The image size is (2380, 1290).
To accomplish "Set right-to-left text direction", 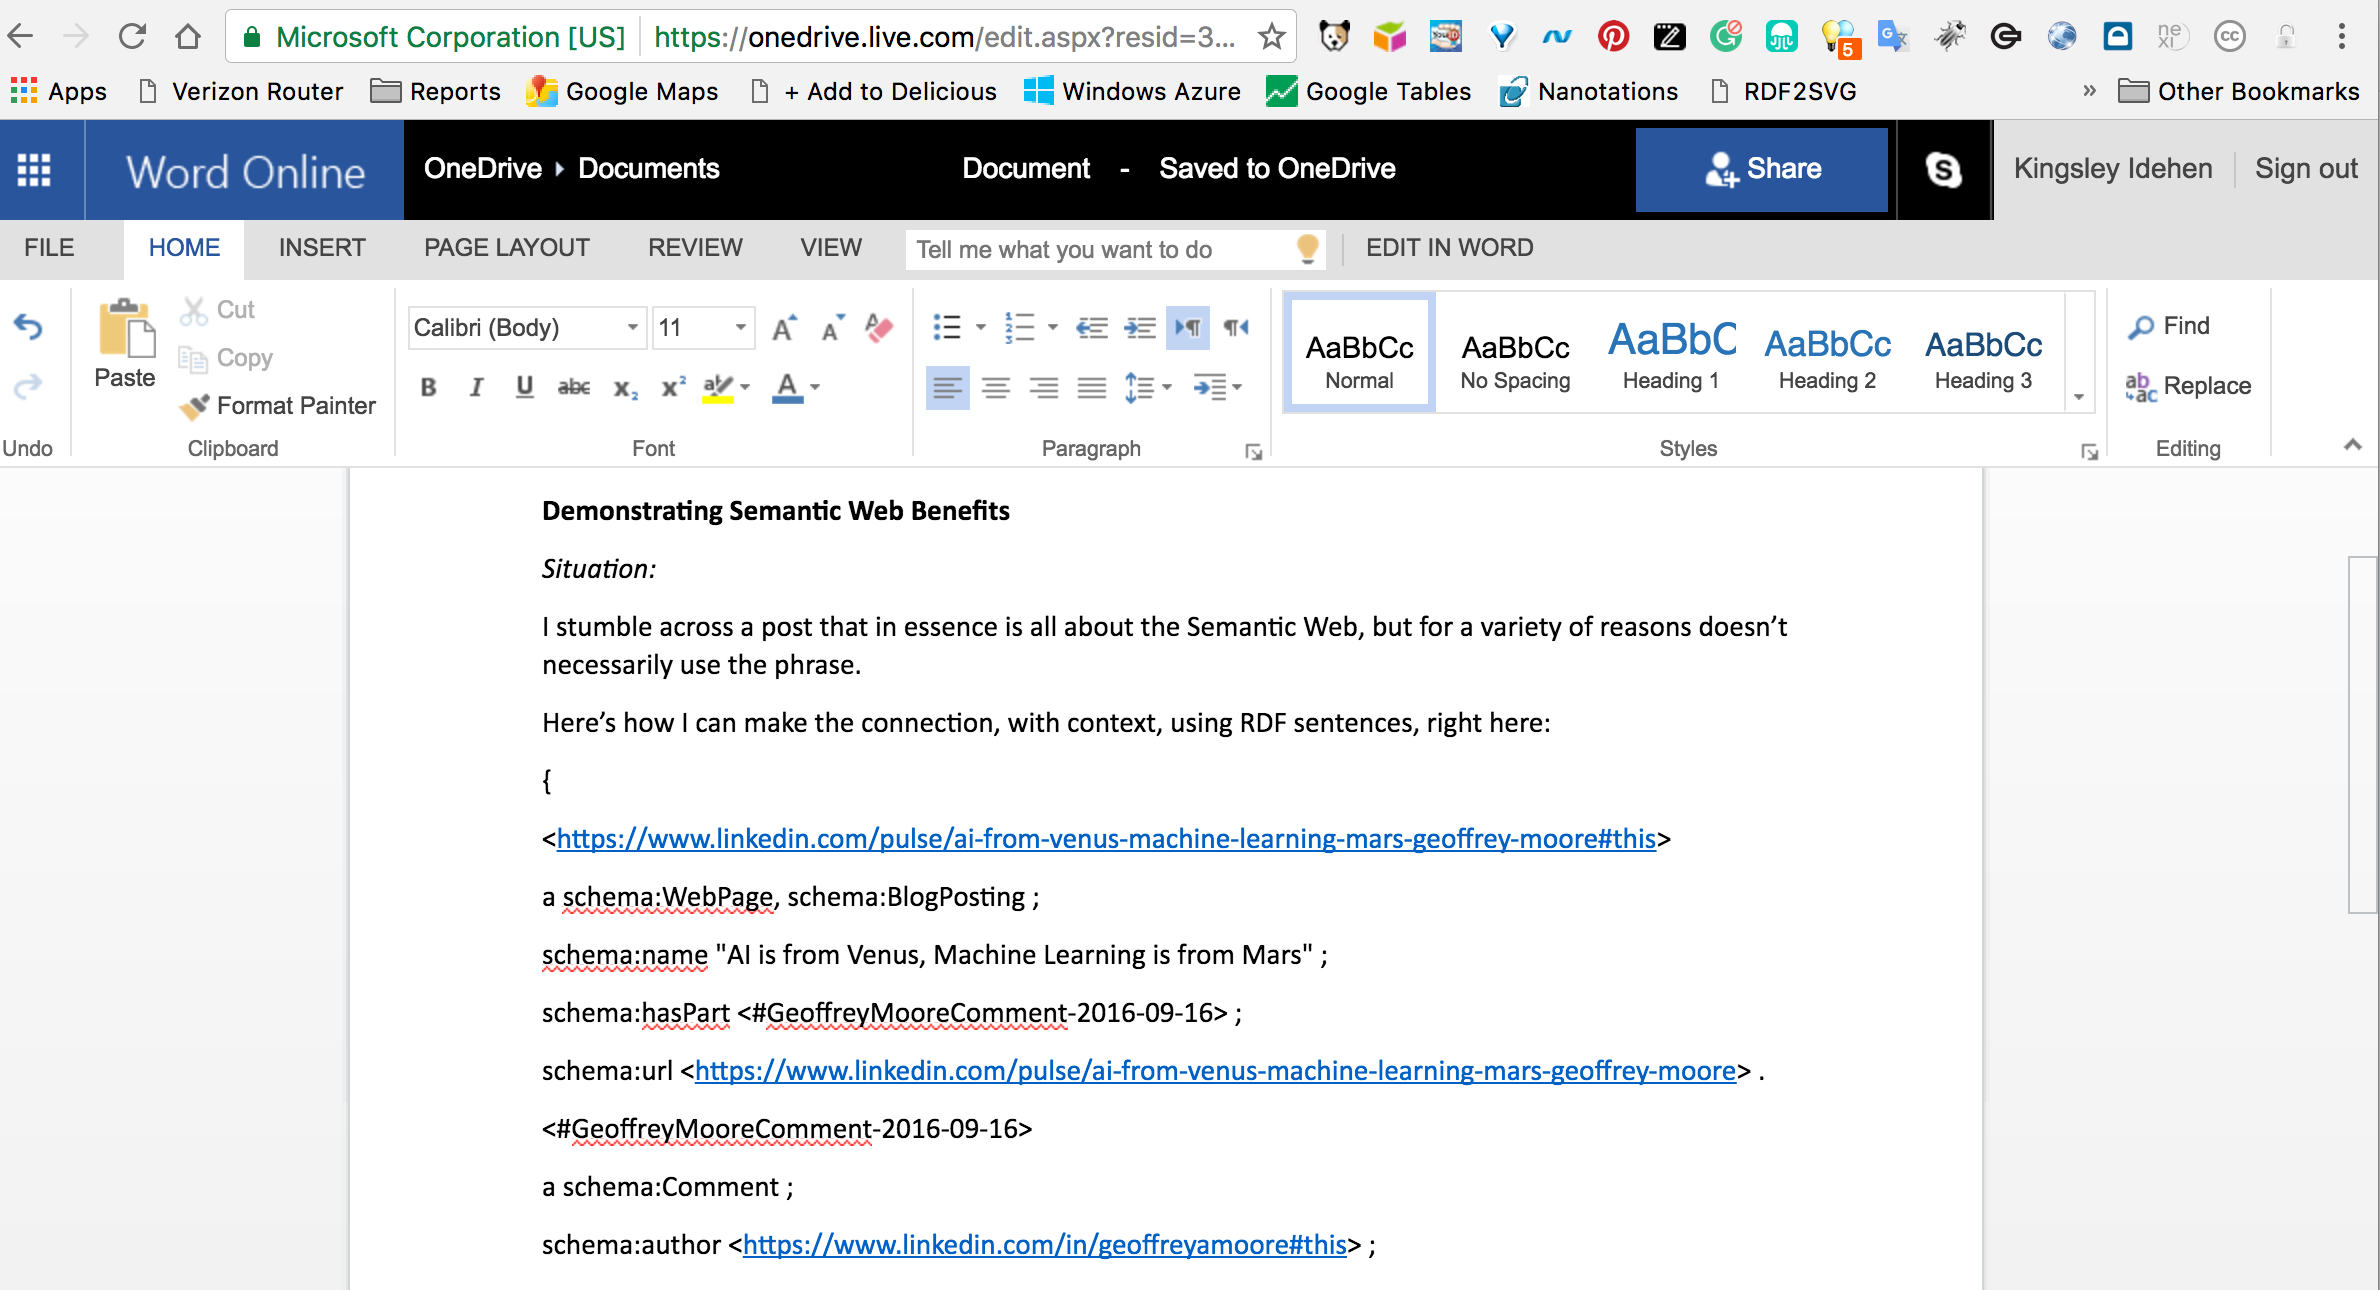I will click(x=1237, y=327).
